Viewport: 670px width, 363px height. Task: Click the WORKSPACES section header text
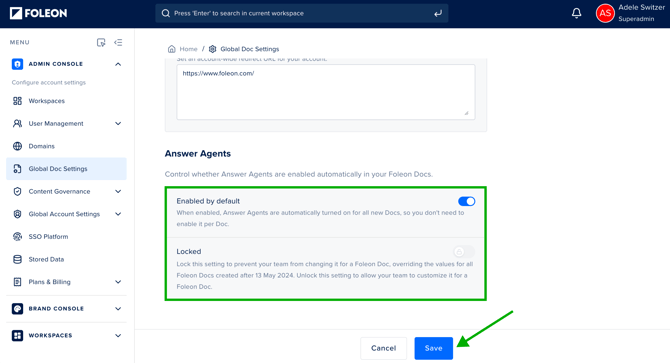pos(50,336)
